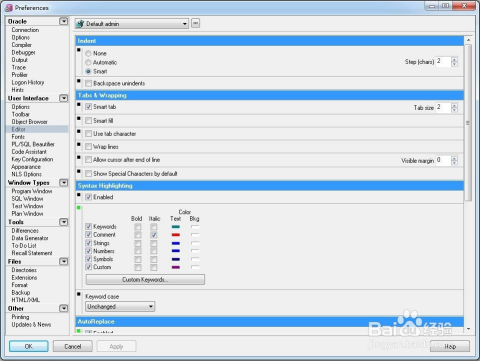
Task: Open the Code Assistant preferences page
Action: coord(29,152)
